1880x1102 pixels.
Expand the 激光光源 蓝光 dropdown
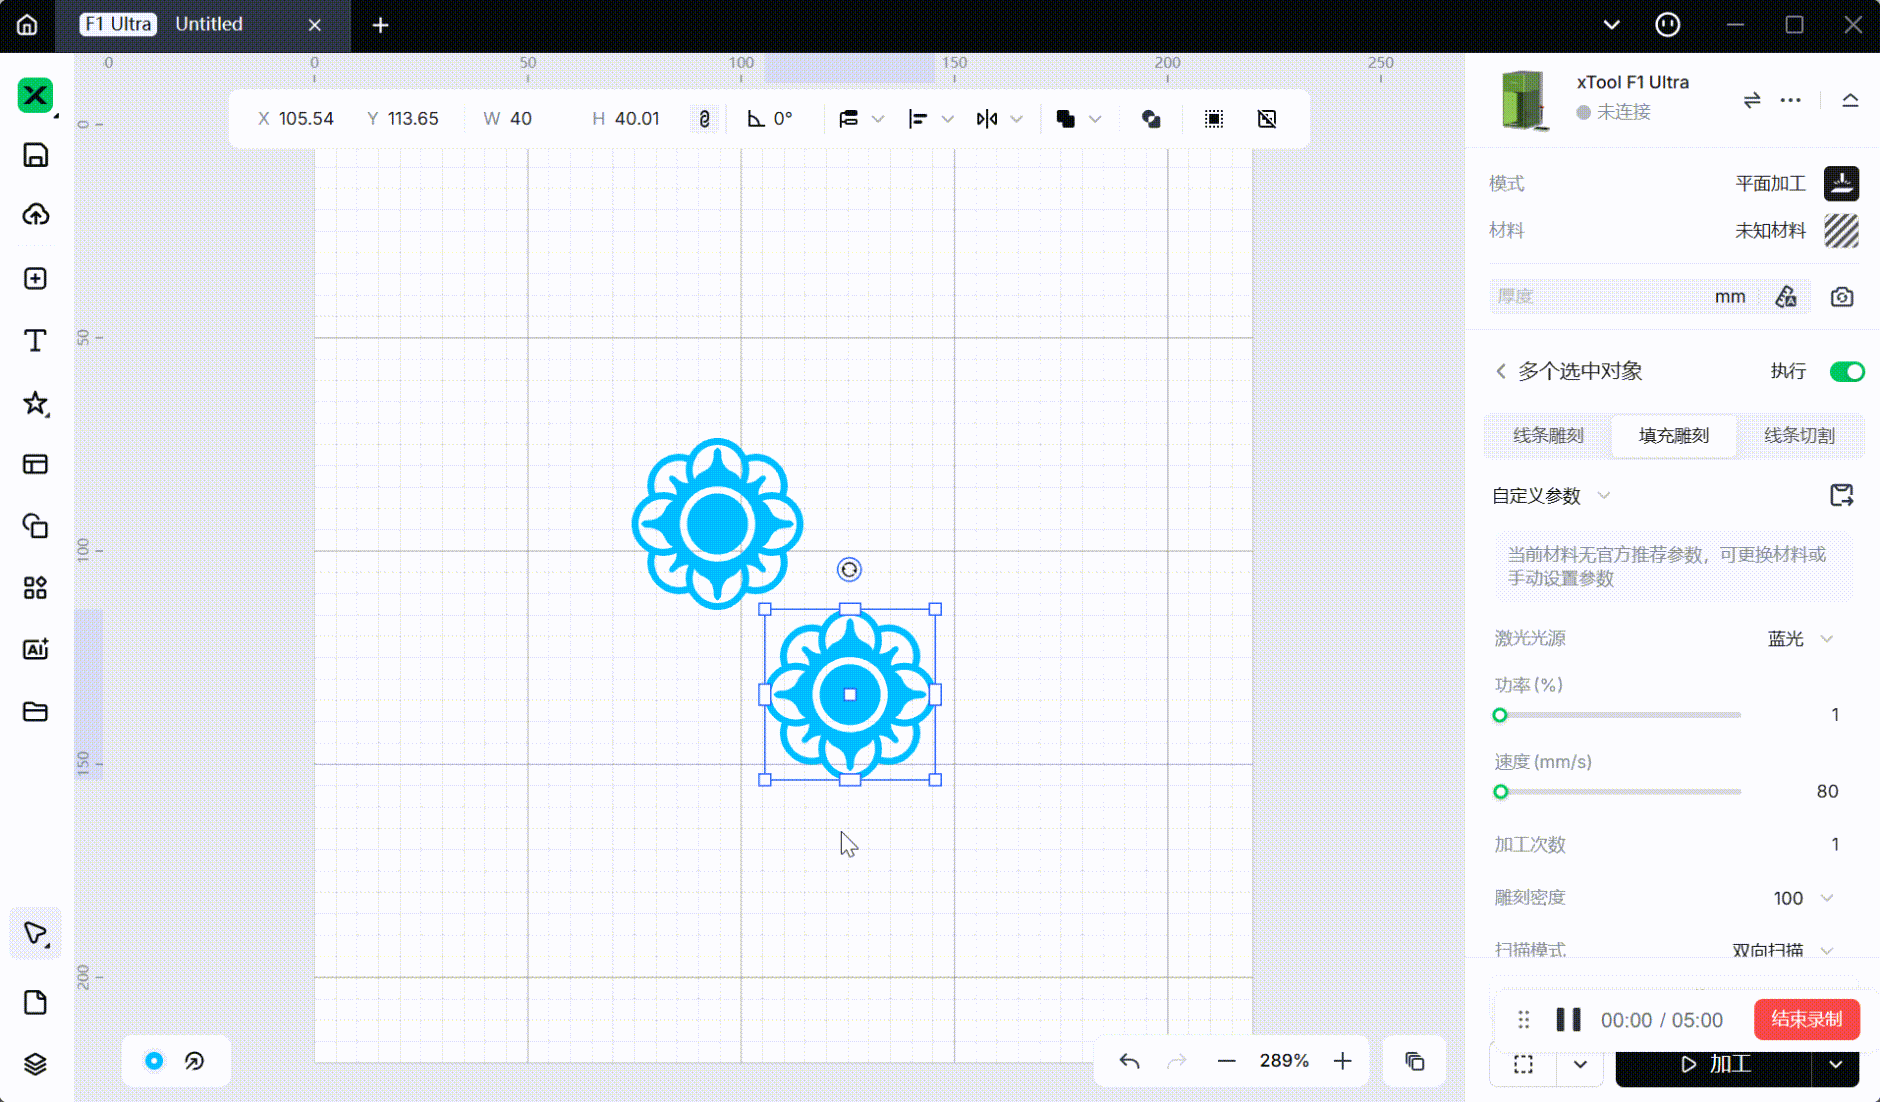point(1800,639)
